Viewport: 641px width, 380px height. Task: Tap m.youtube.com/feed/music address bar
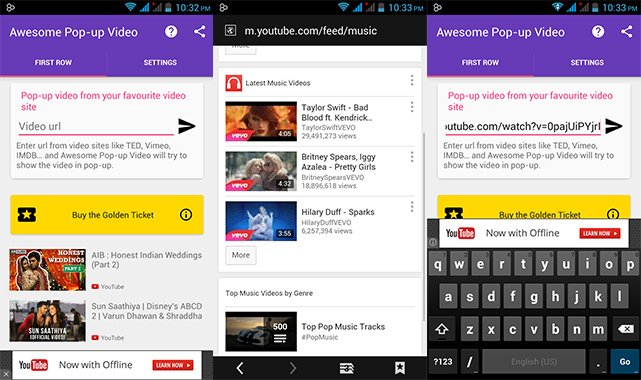(x=311, y=31)
